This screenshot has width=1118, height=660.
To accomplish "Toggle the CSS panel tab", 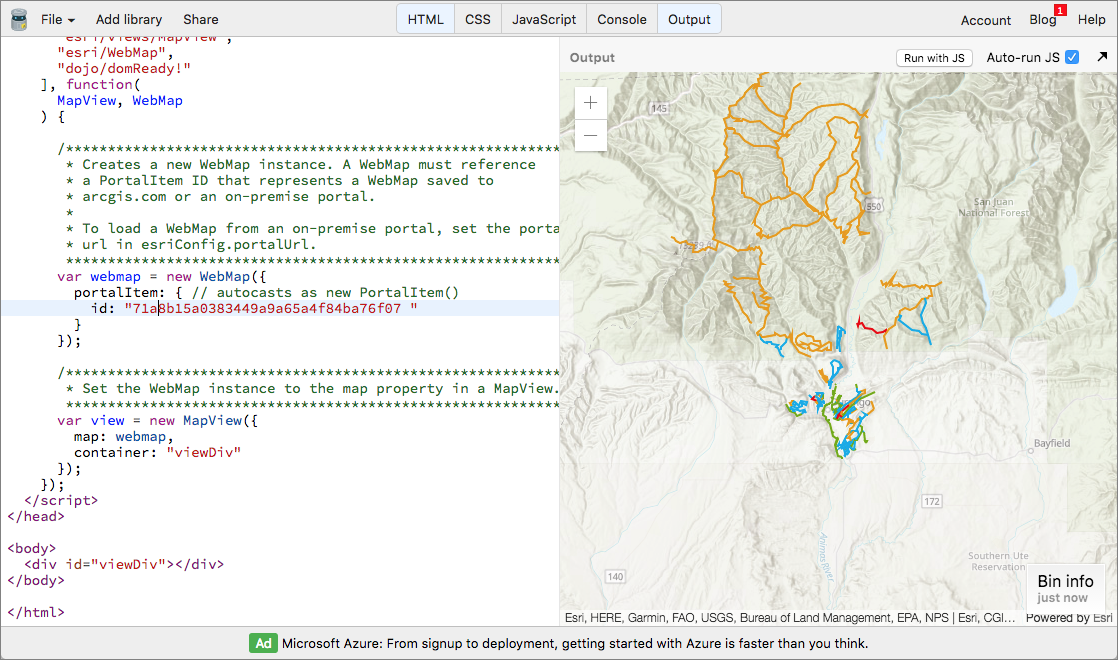I will coord(478,19).
